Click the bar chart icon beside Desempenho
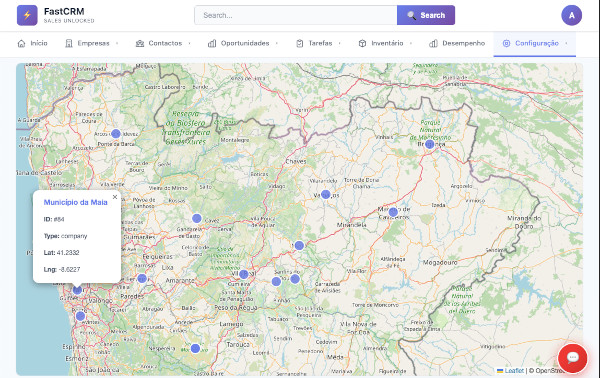This screenshot has height=378, width=600. [433, 43]
